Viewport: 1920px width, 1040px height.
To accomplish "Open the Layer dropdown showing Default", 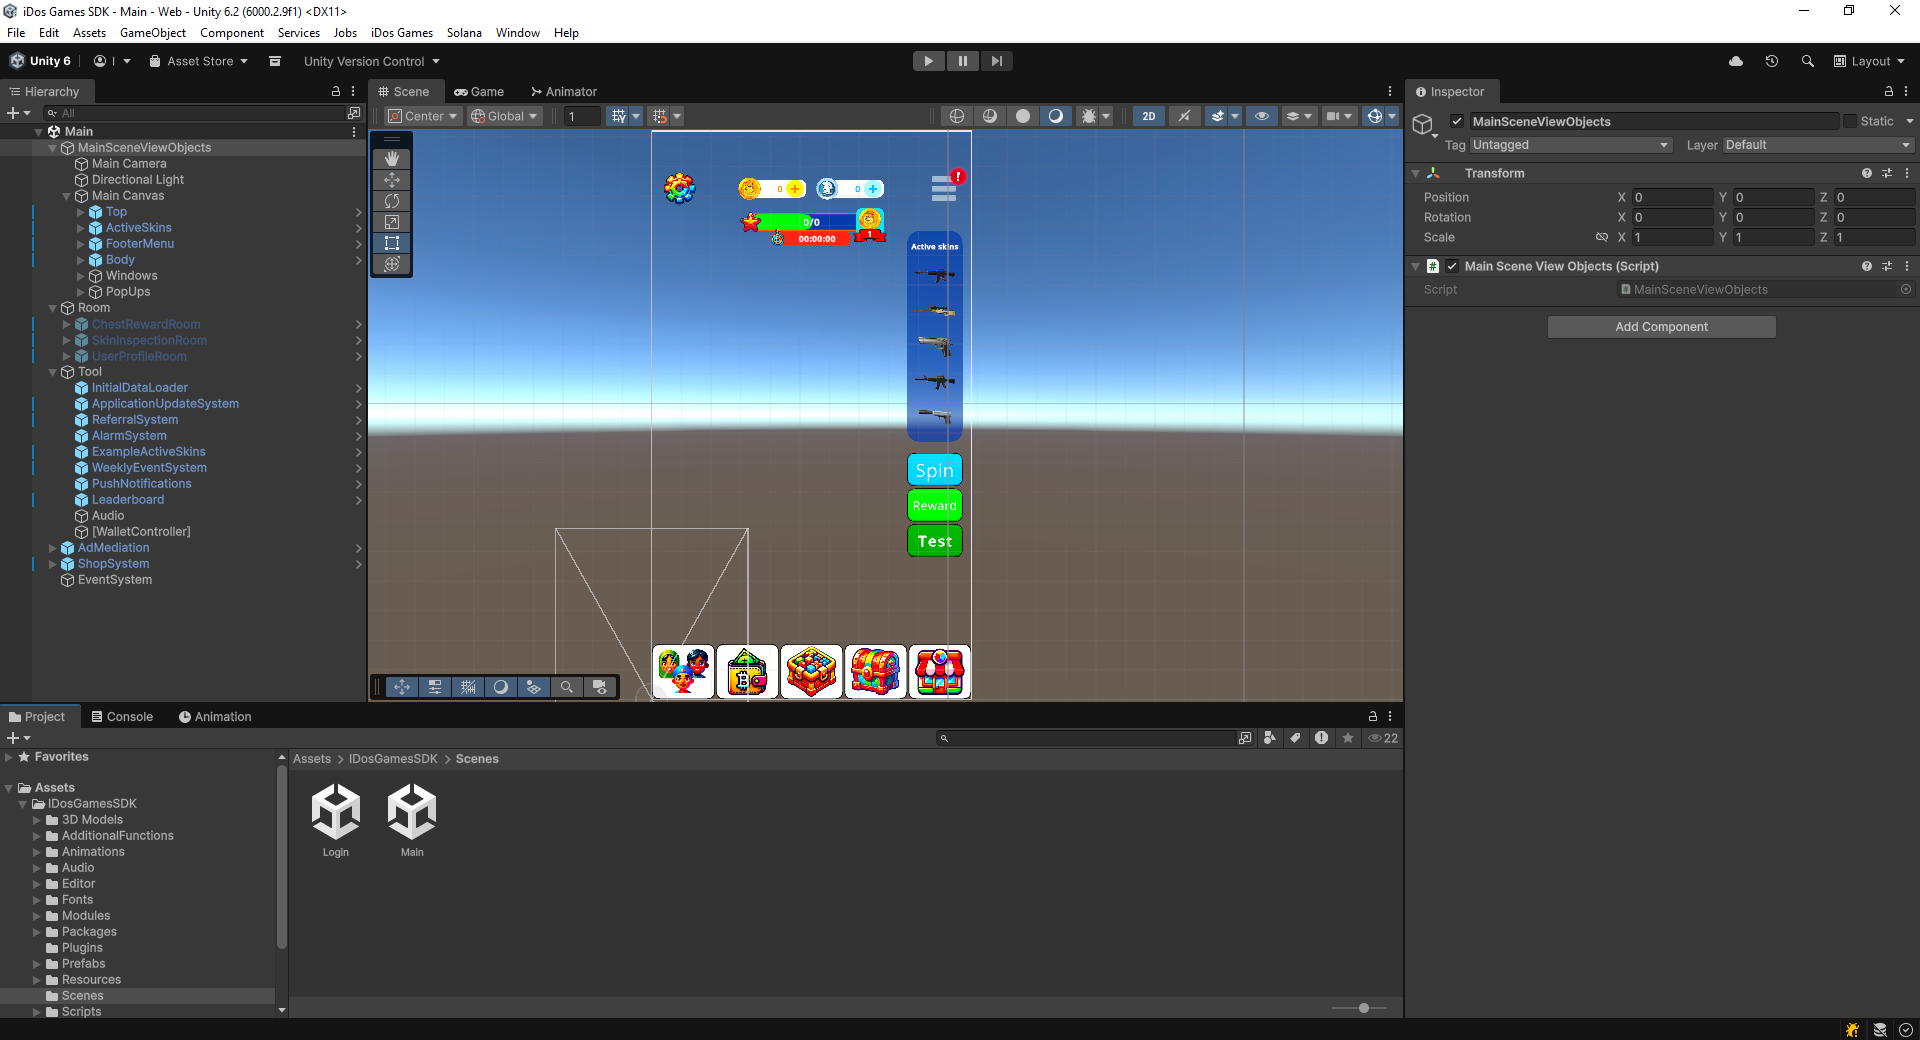I will tap(1817, 145).
